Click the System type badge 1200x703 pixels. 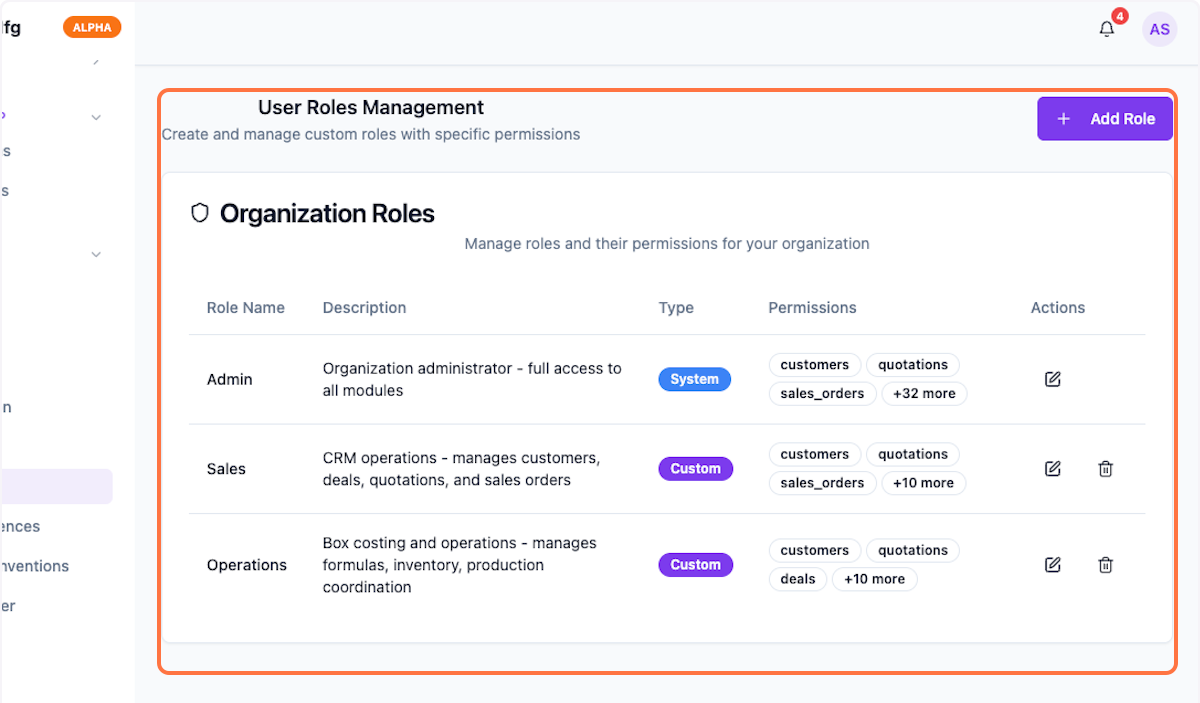[x=694, y=380]
